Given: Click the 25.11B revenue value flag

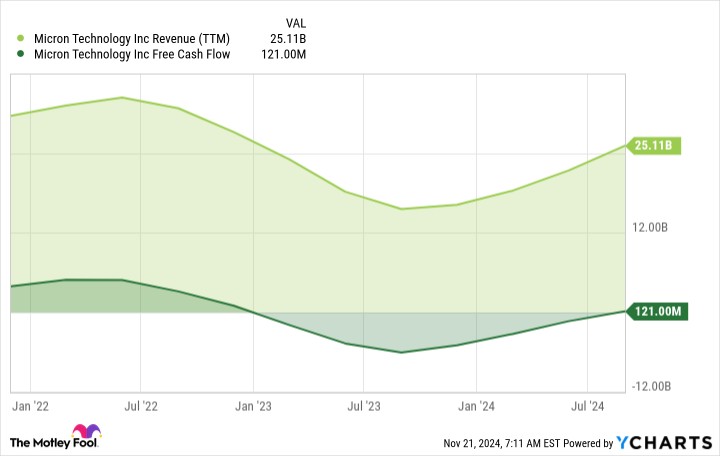Looking at the screenshot, I should [x=653, y=146].
